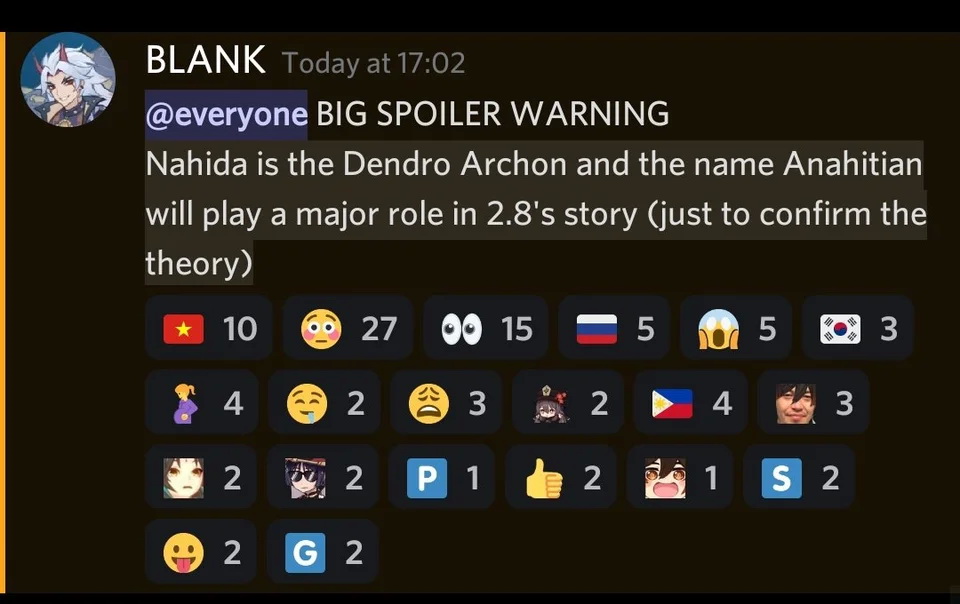Click the blue G letter reaction
Screen dimensions: 960x604
pos(323,552)
